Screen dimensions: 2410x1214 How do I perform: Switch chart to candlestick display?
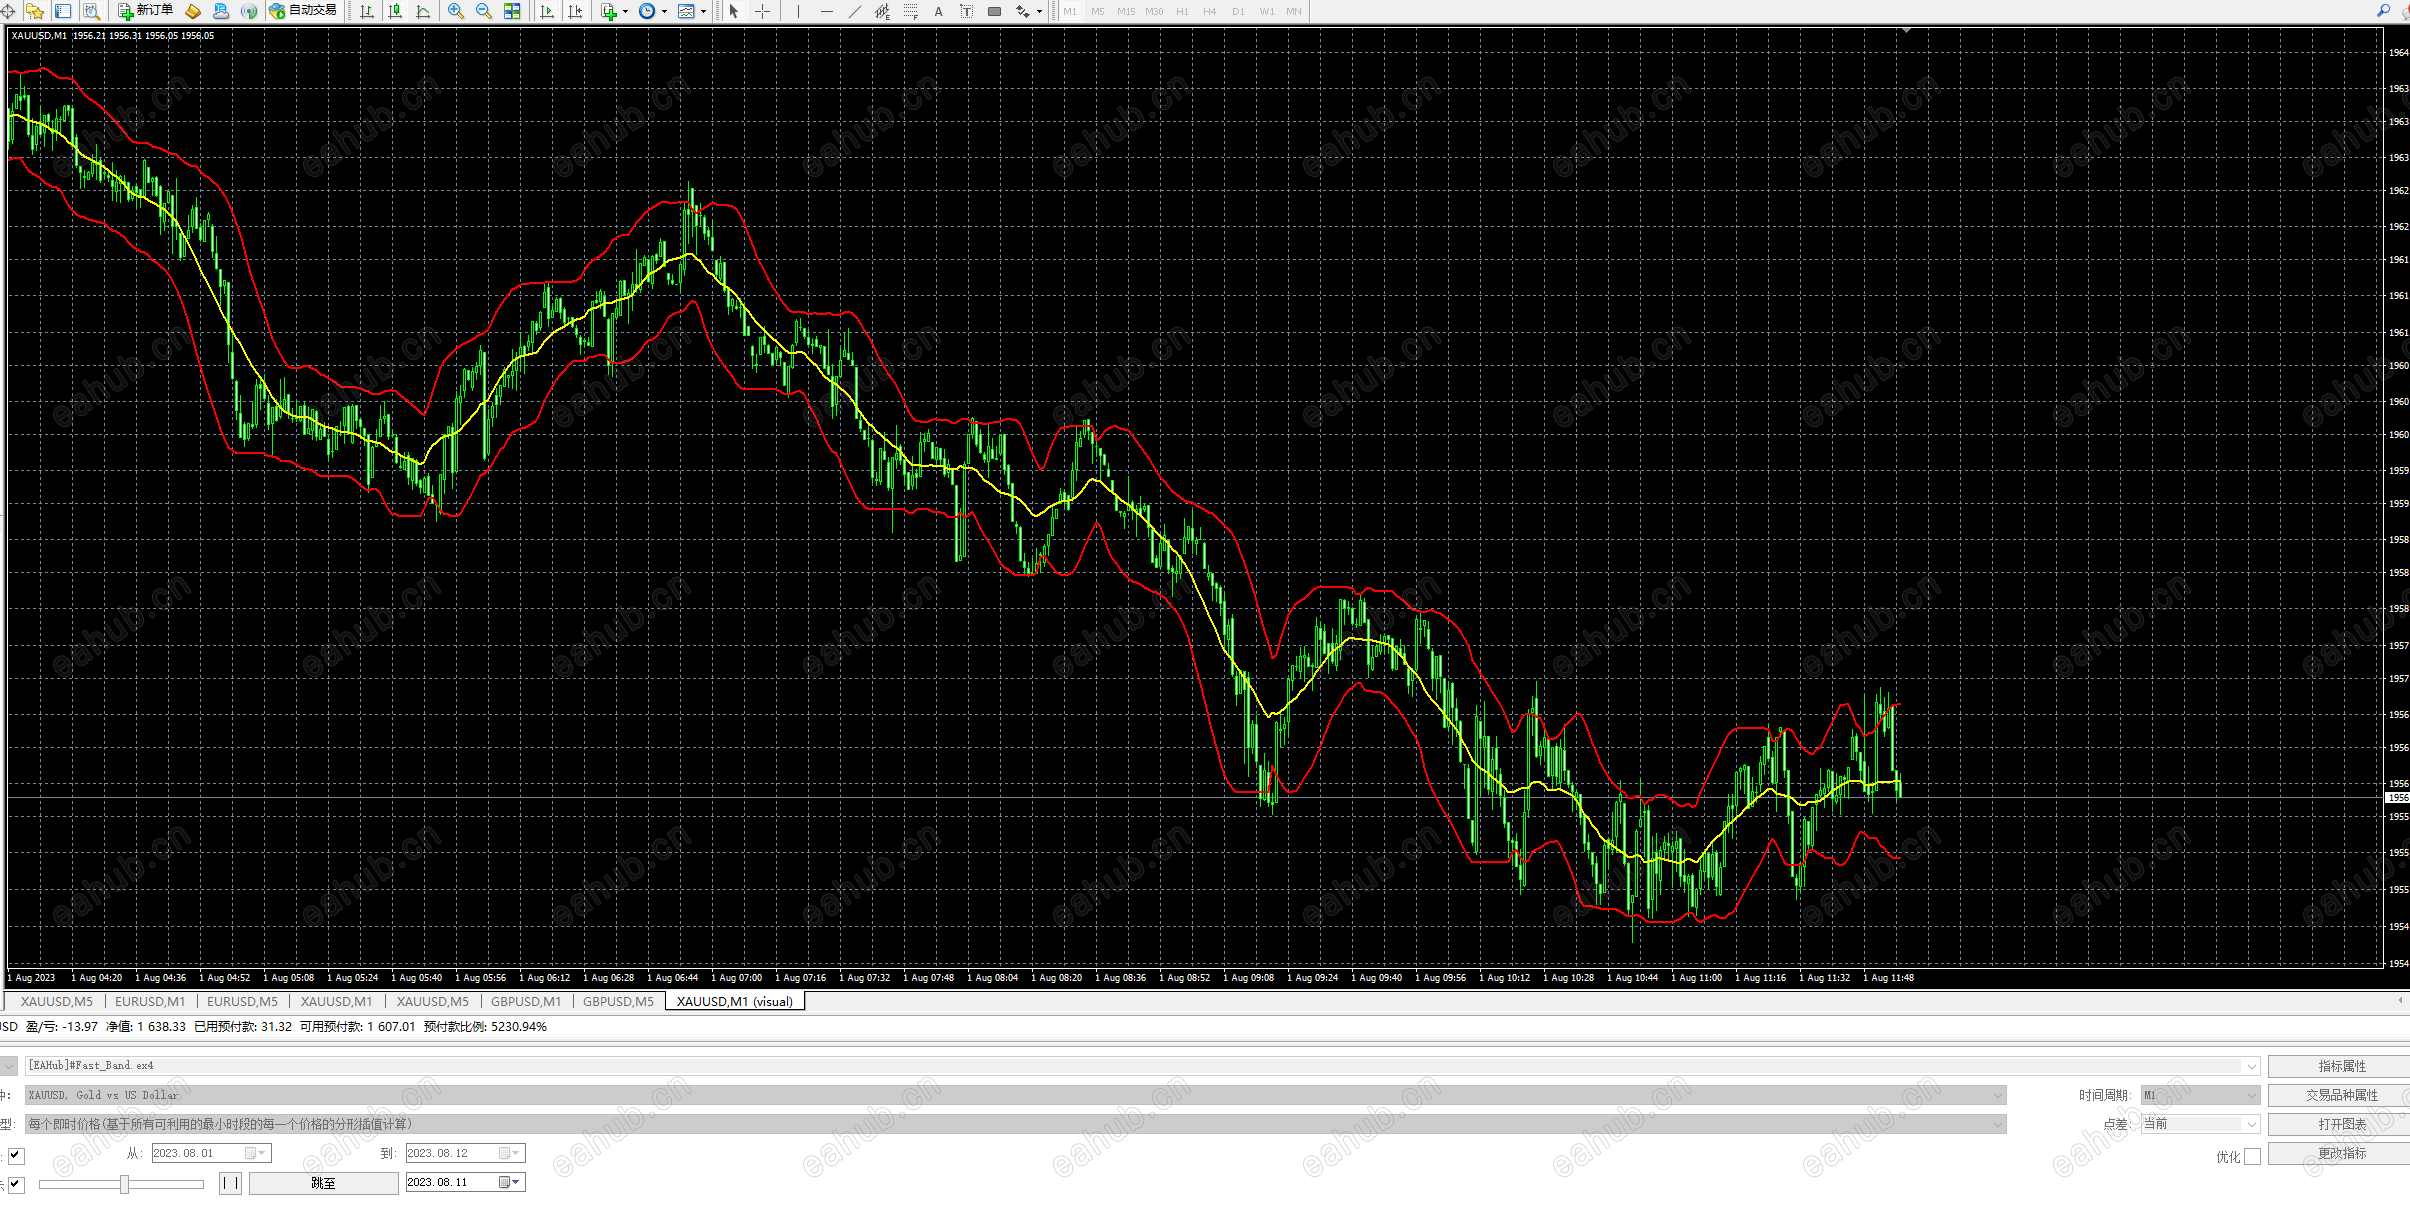[395, 11]
